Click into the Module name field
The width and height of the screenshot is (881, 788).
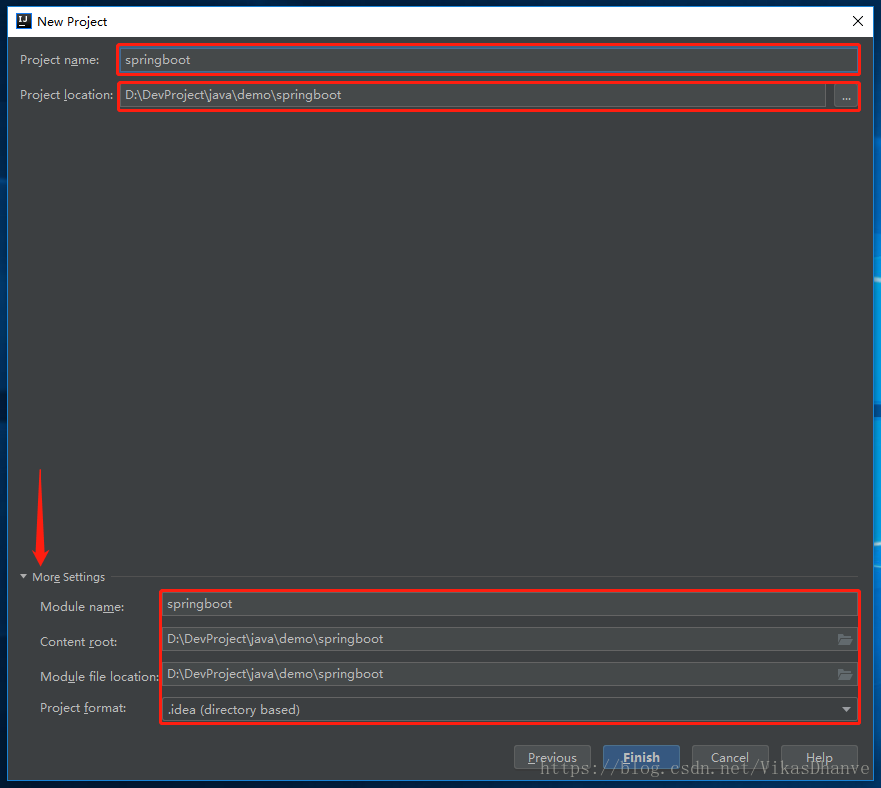click(510, 604)
